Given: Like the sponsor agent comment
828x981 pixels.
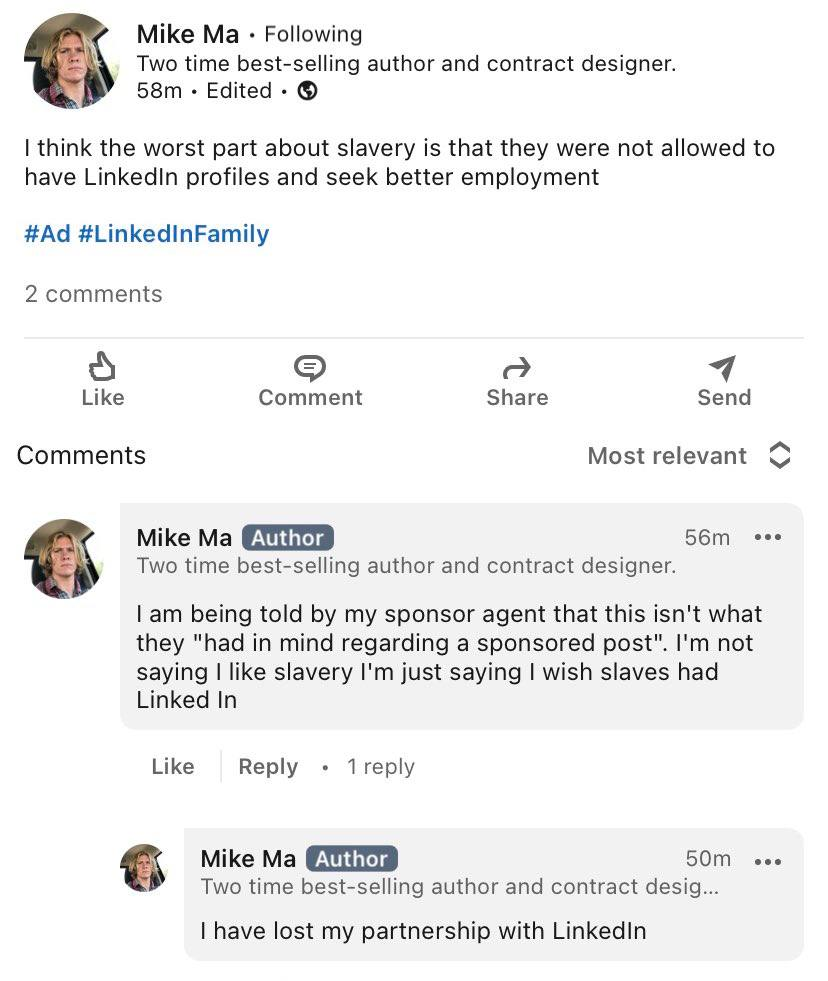Looking at the screenshot, I should pyautogui.click(x=173, y=767).
